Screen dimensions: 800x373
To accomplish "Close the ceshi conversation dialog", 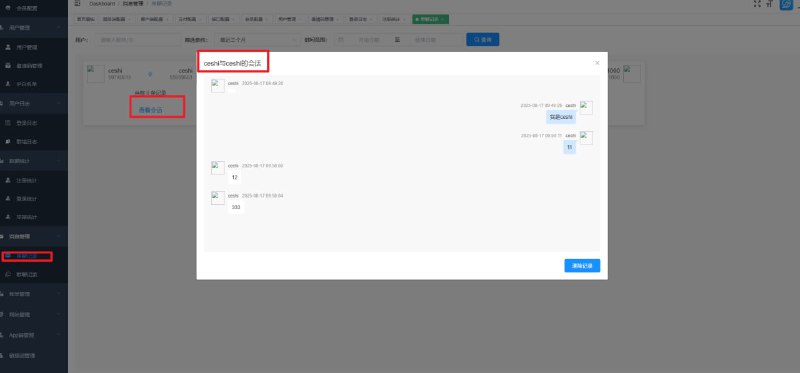I will click(x=597, y=63).
